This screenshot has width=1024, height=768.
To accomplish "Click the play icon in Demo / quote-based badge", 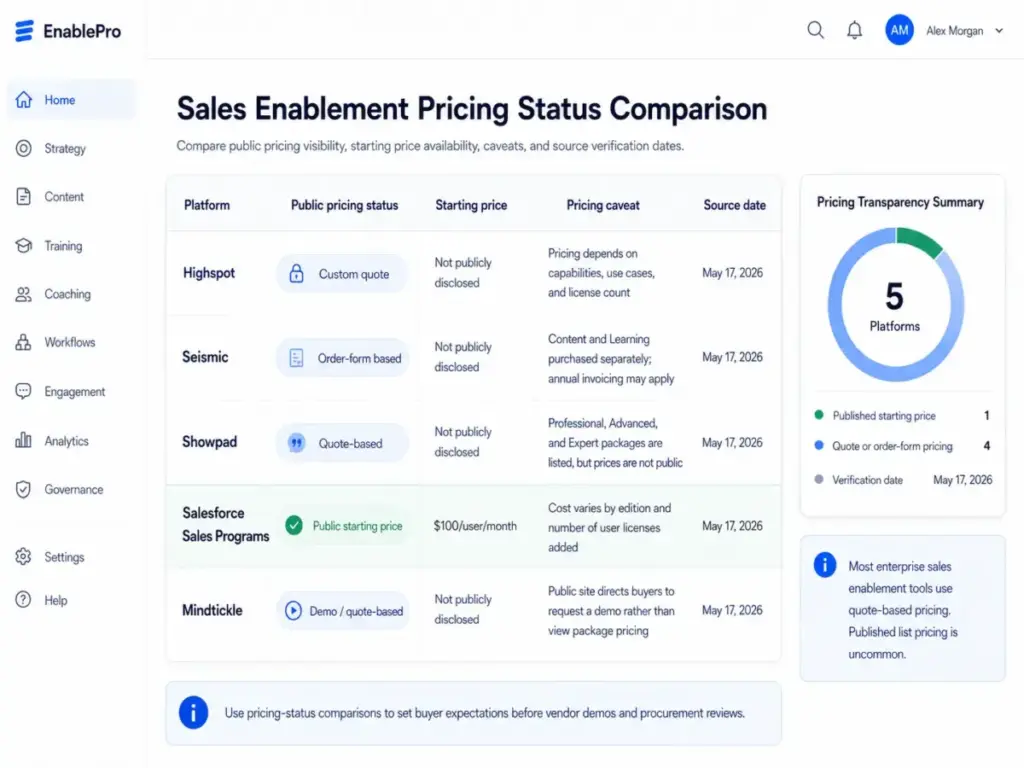I will pos(293,611).
